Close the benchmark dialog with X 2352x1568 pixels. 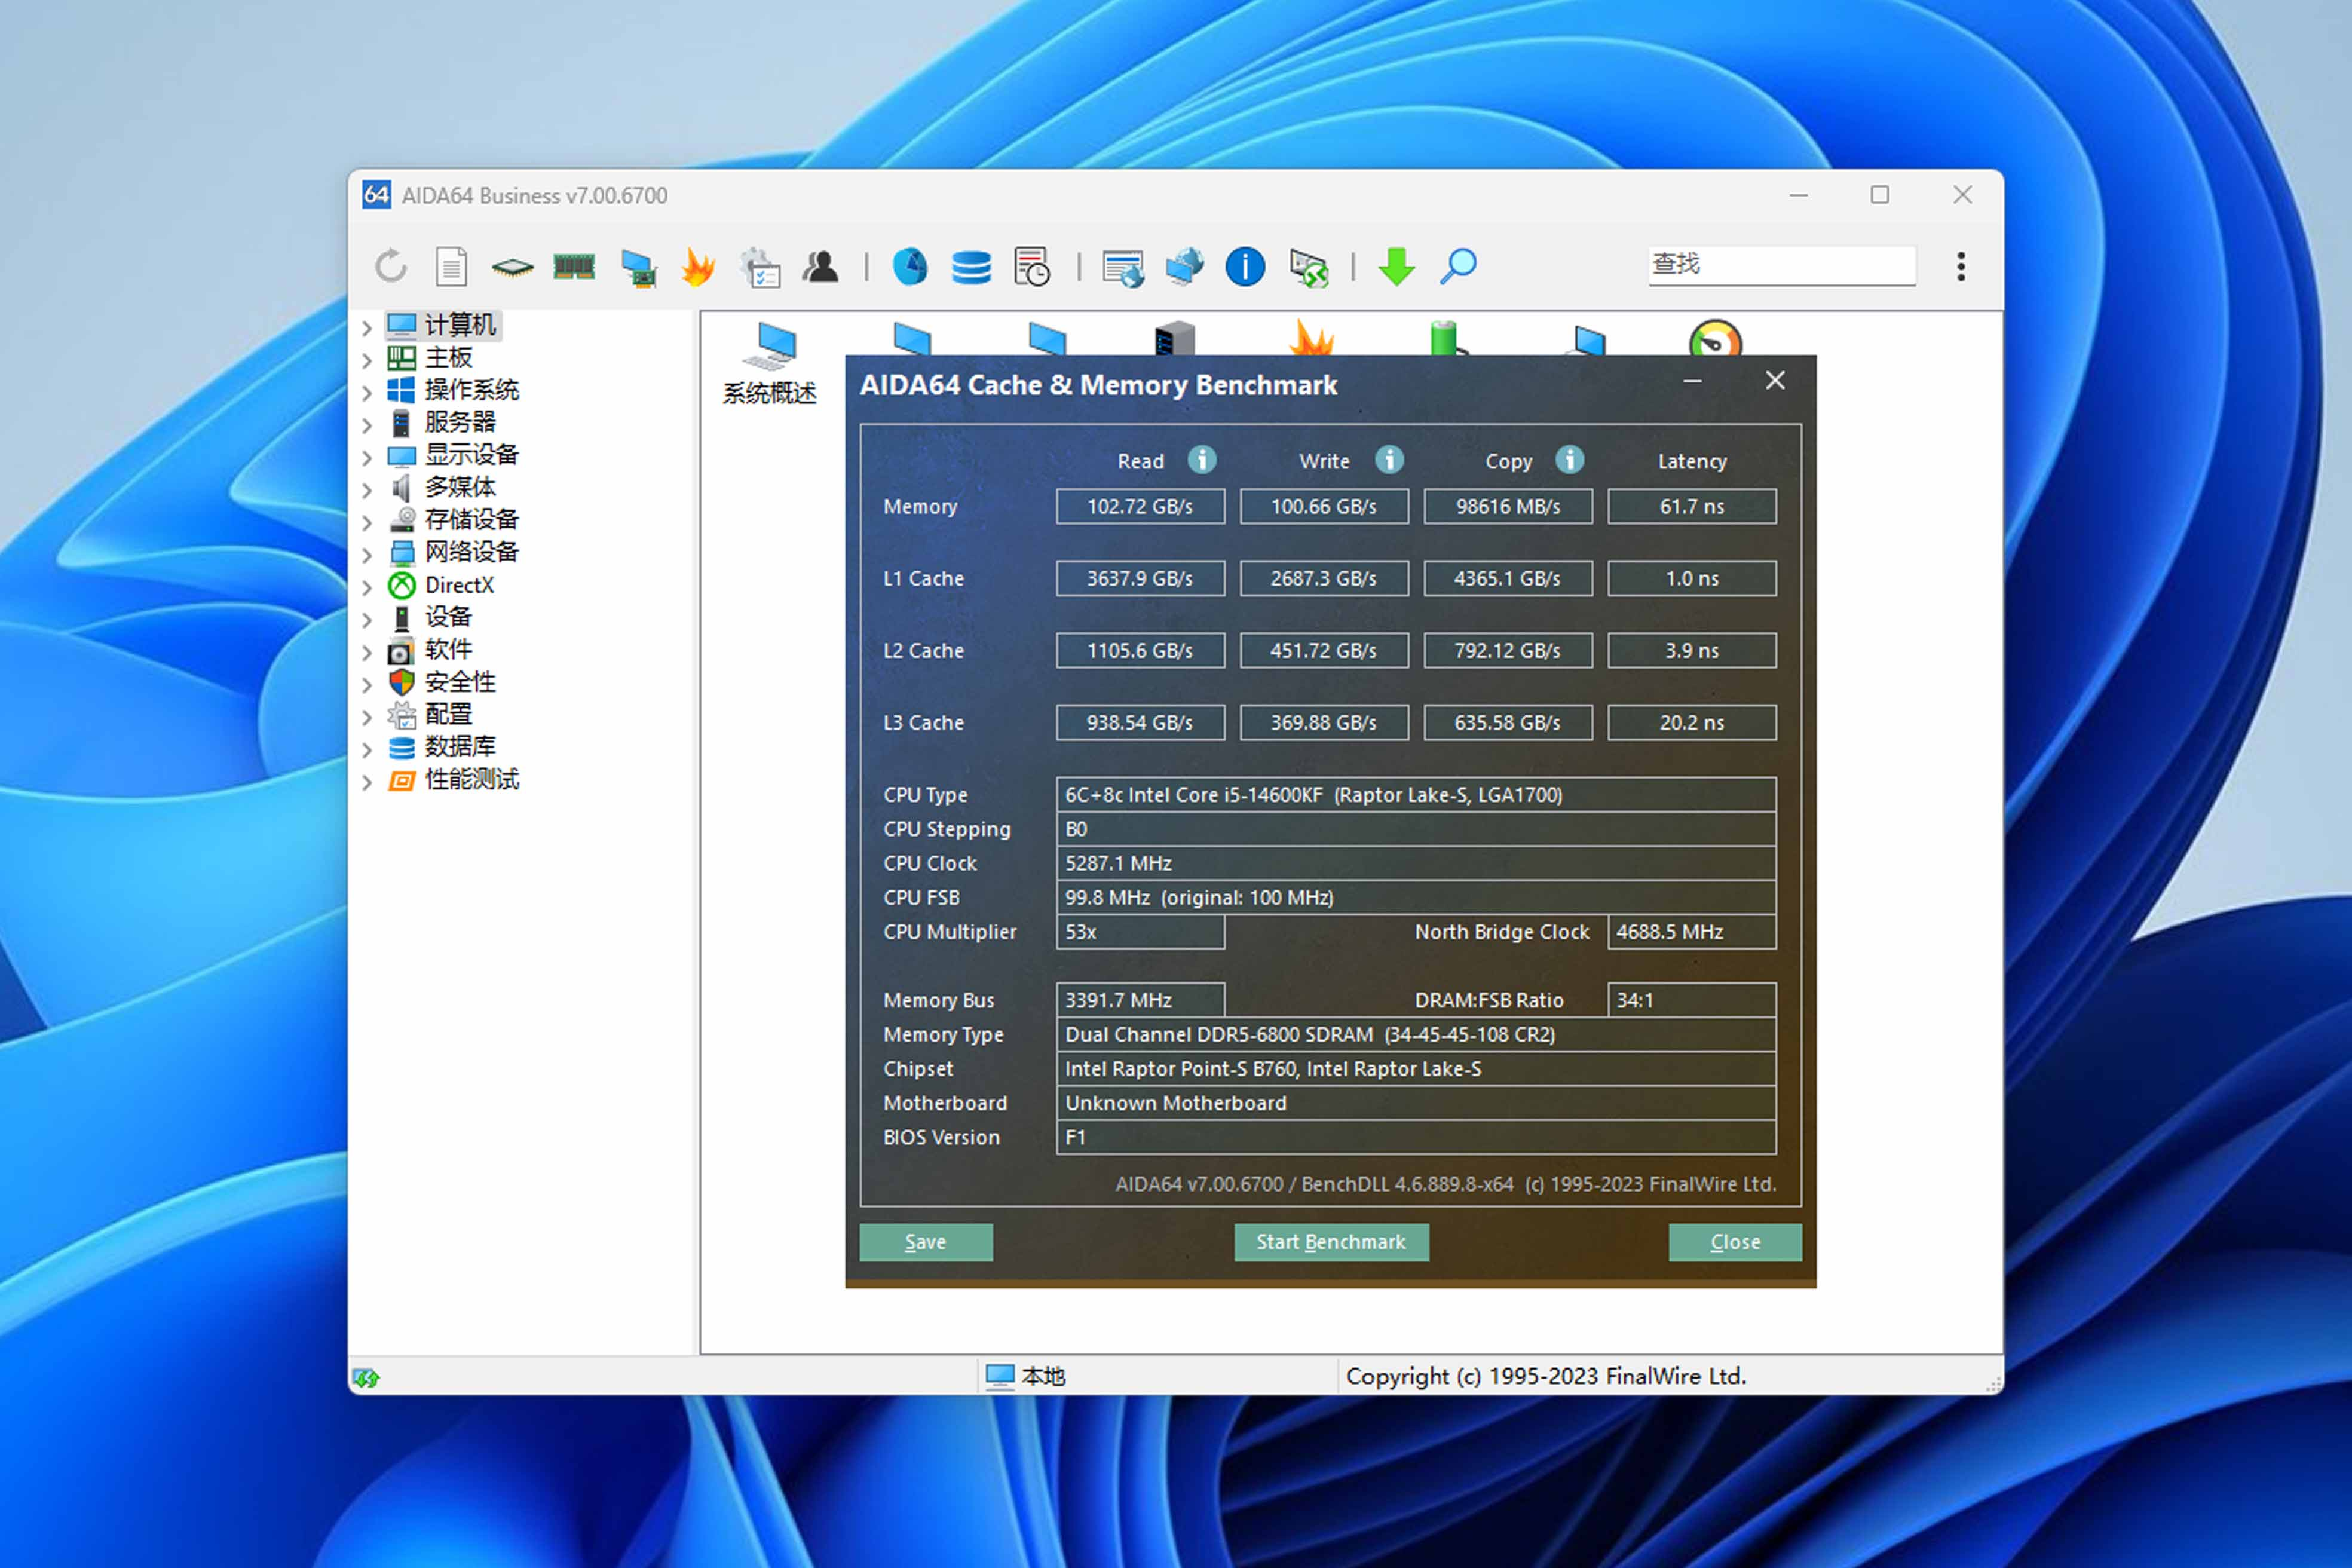[1775, 381]
